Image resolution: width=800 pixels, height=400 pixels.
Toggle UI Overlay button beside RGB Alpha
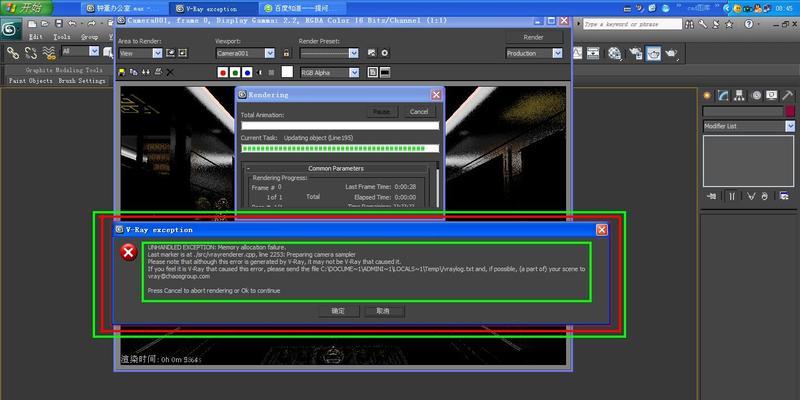pyautogui.click(x=373, y=73)
